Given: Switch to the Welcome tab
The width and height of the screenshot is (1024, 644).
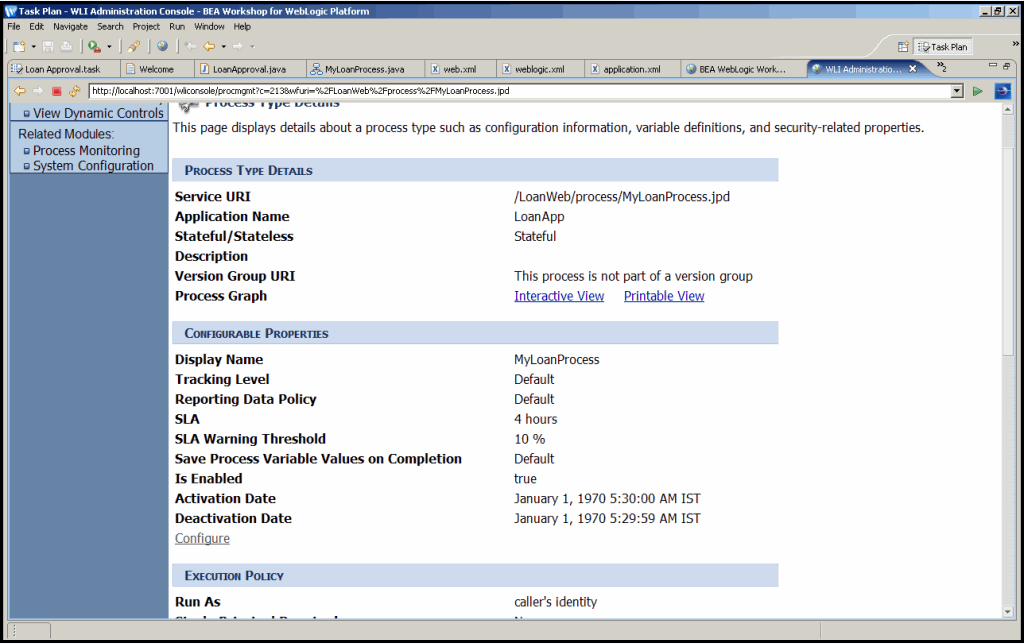Looking at the screenshot, I should click(x=156, y=69).
